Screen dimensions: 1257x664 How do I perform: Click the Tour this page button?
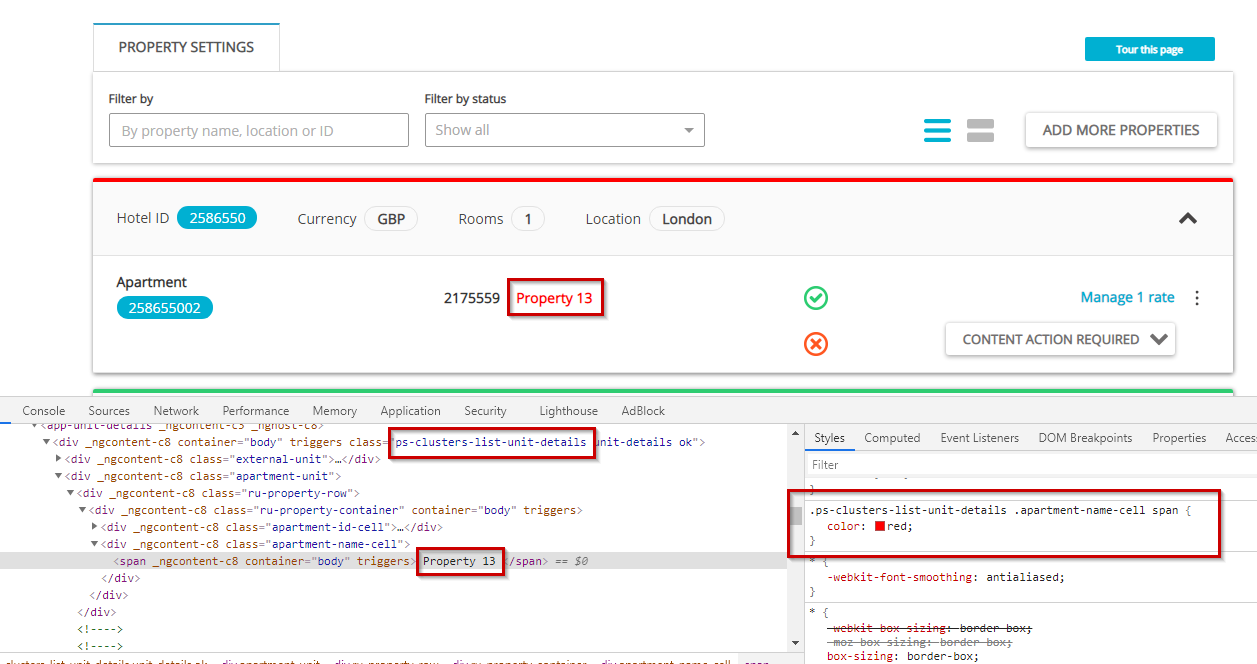click(1149, 49)
